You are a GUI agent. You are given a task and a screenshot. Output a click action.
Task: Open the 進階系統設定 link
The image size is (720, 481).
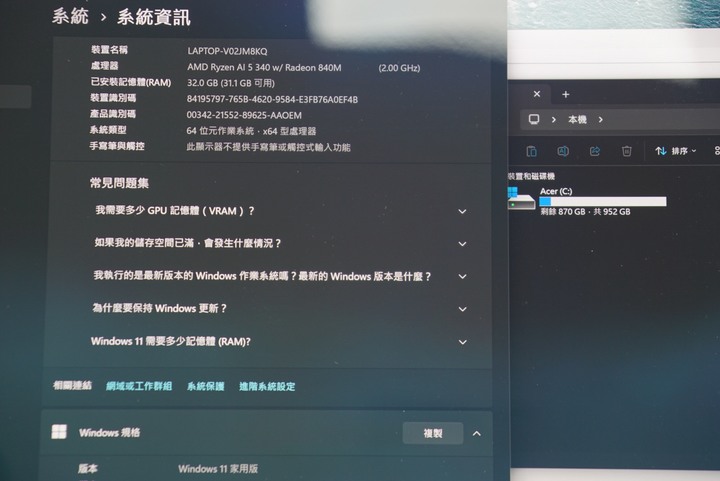[267, 386]
